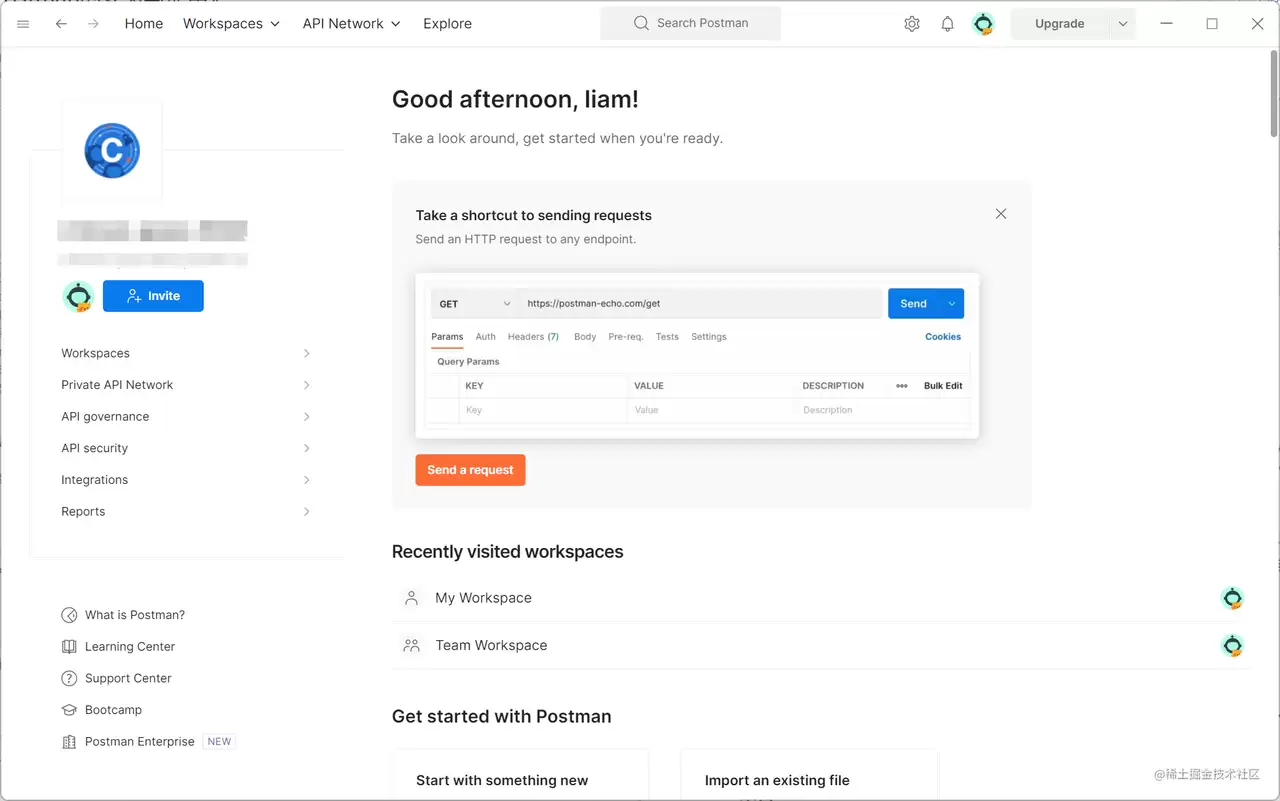The image size is (1280, 801).
Task: Click the Search Postman field
Action: (x=691, y=24)
